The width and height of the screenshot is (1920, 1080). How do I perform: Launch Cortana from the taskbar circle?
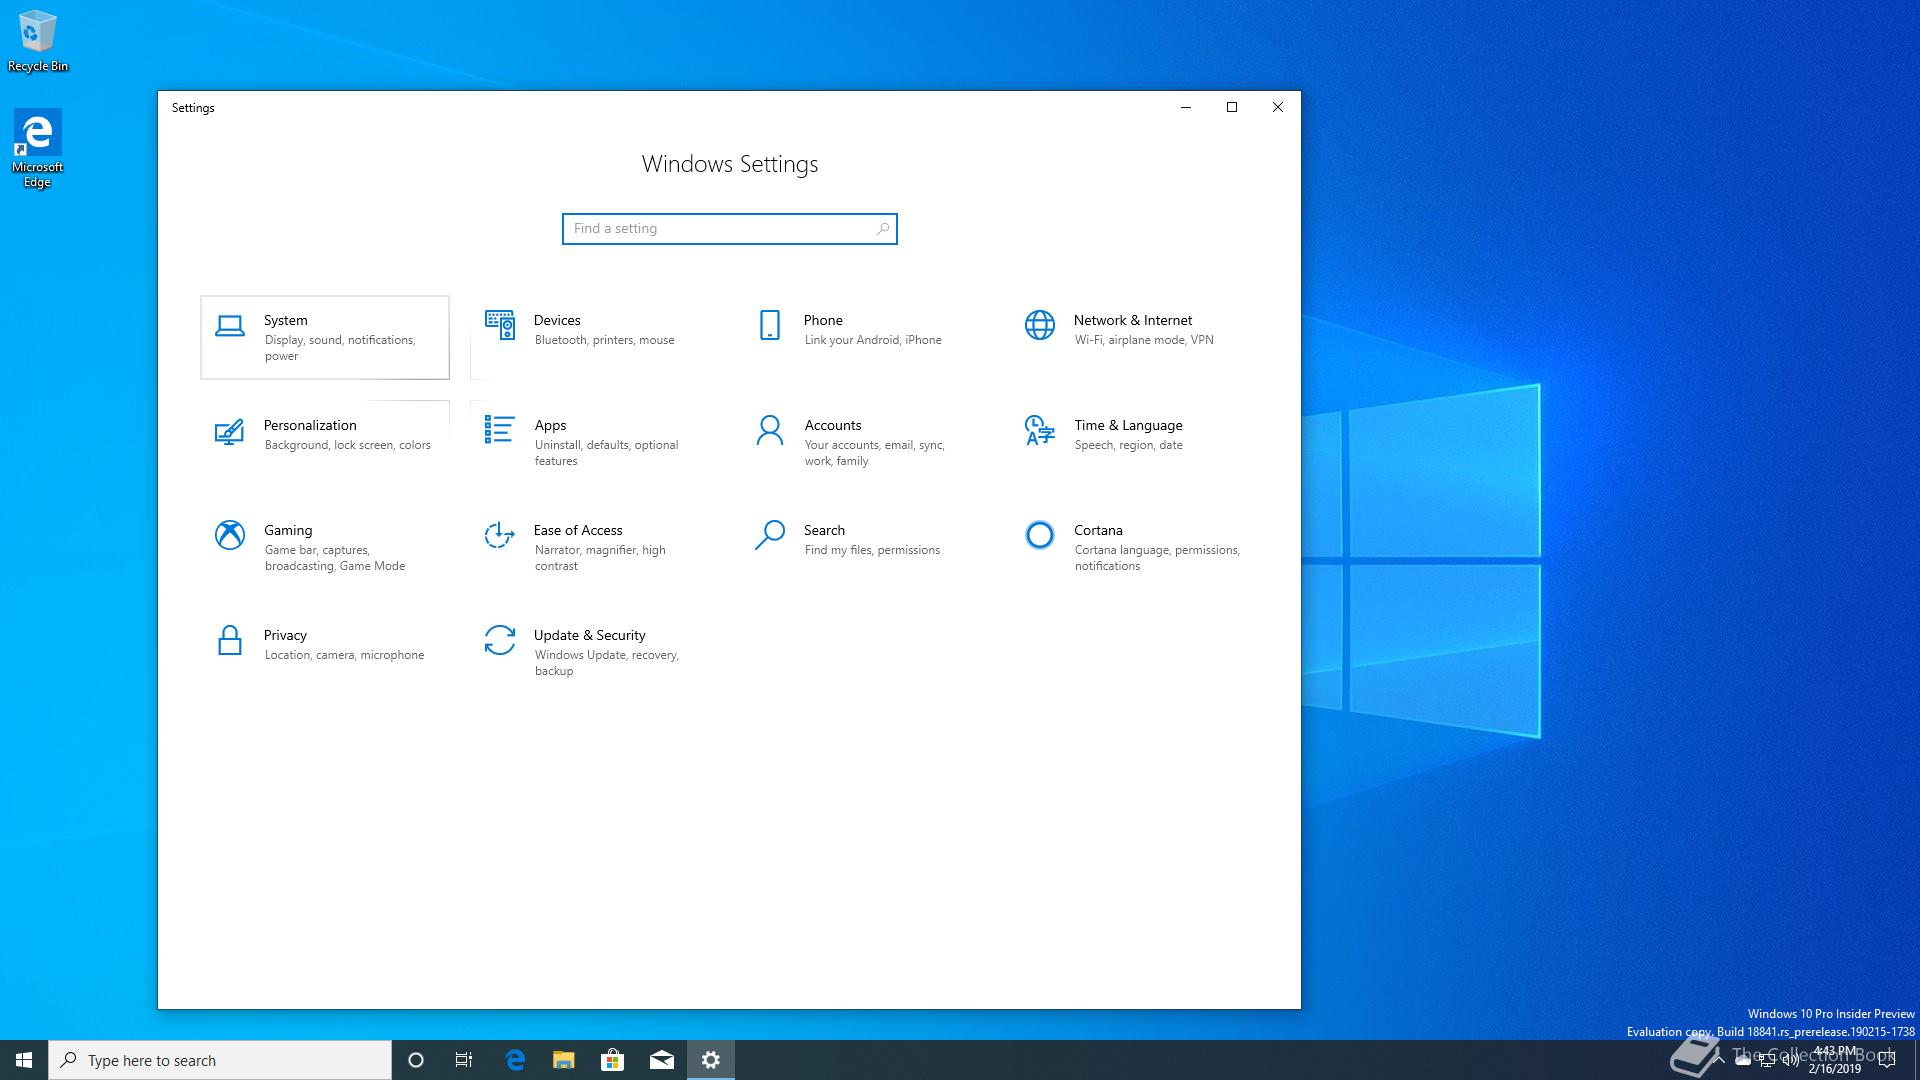[416, 1060]
